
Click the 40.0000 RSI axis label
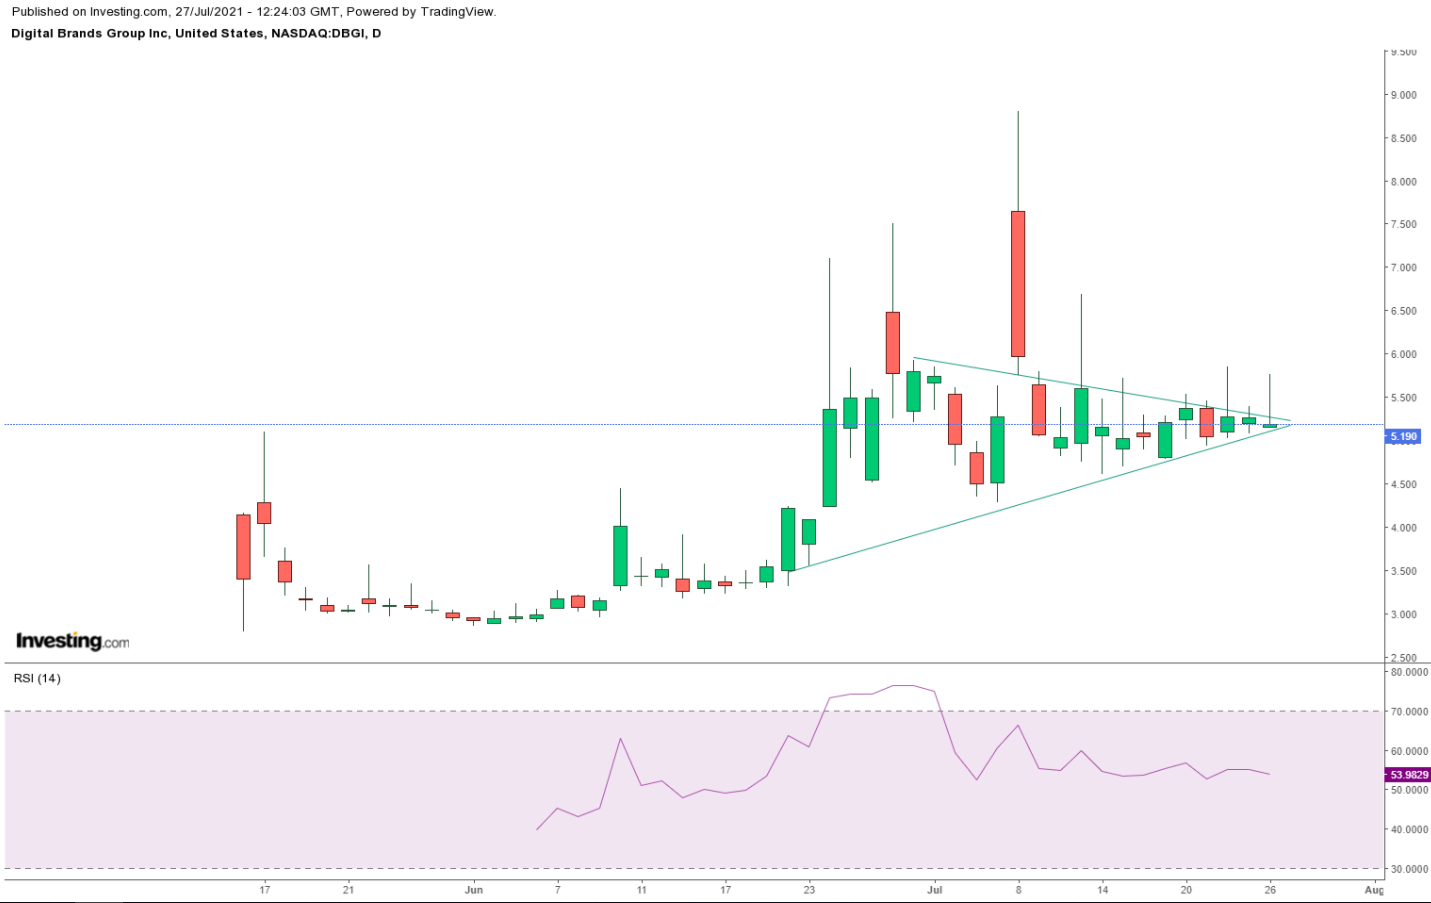(1409, 830)
